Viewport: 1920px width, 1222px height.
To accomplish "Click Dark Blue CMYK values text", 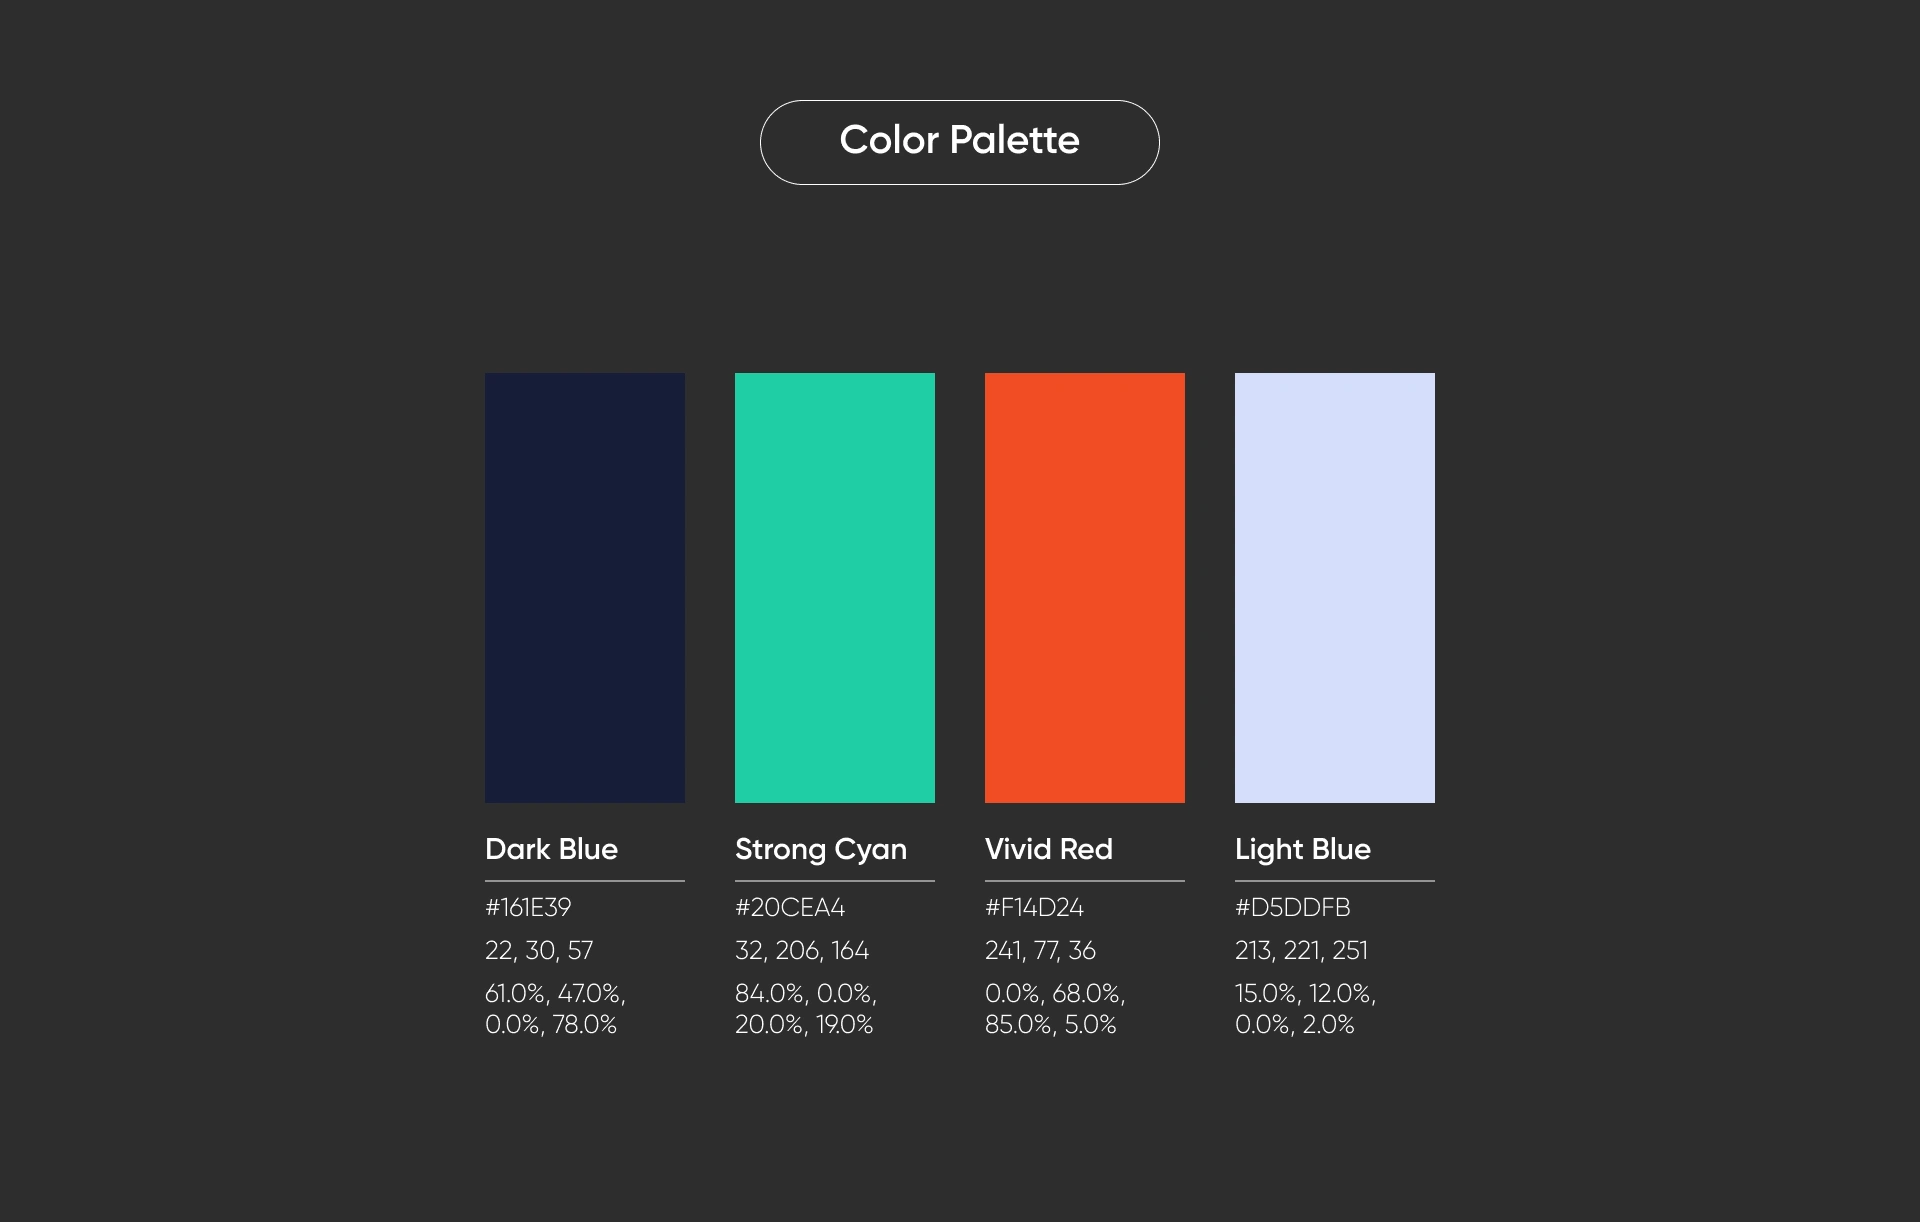I will click(555, 1009).
